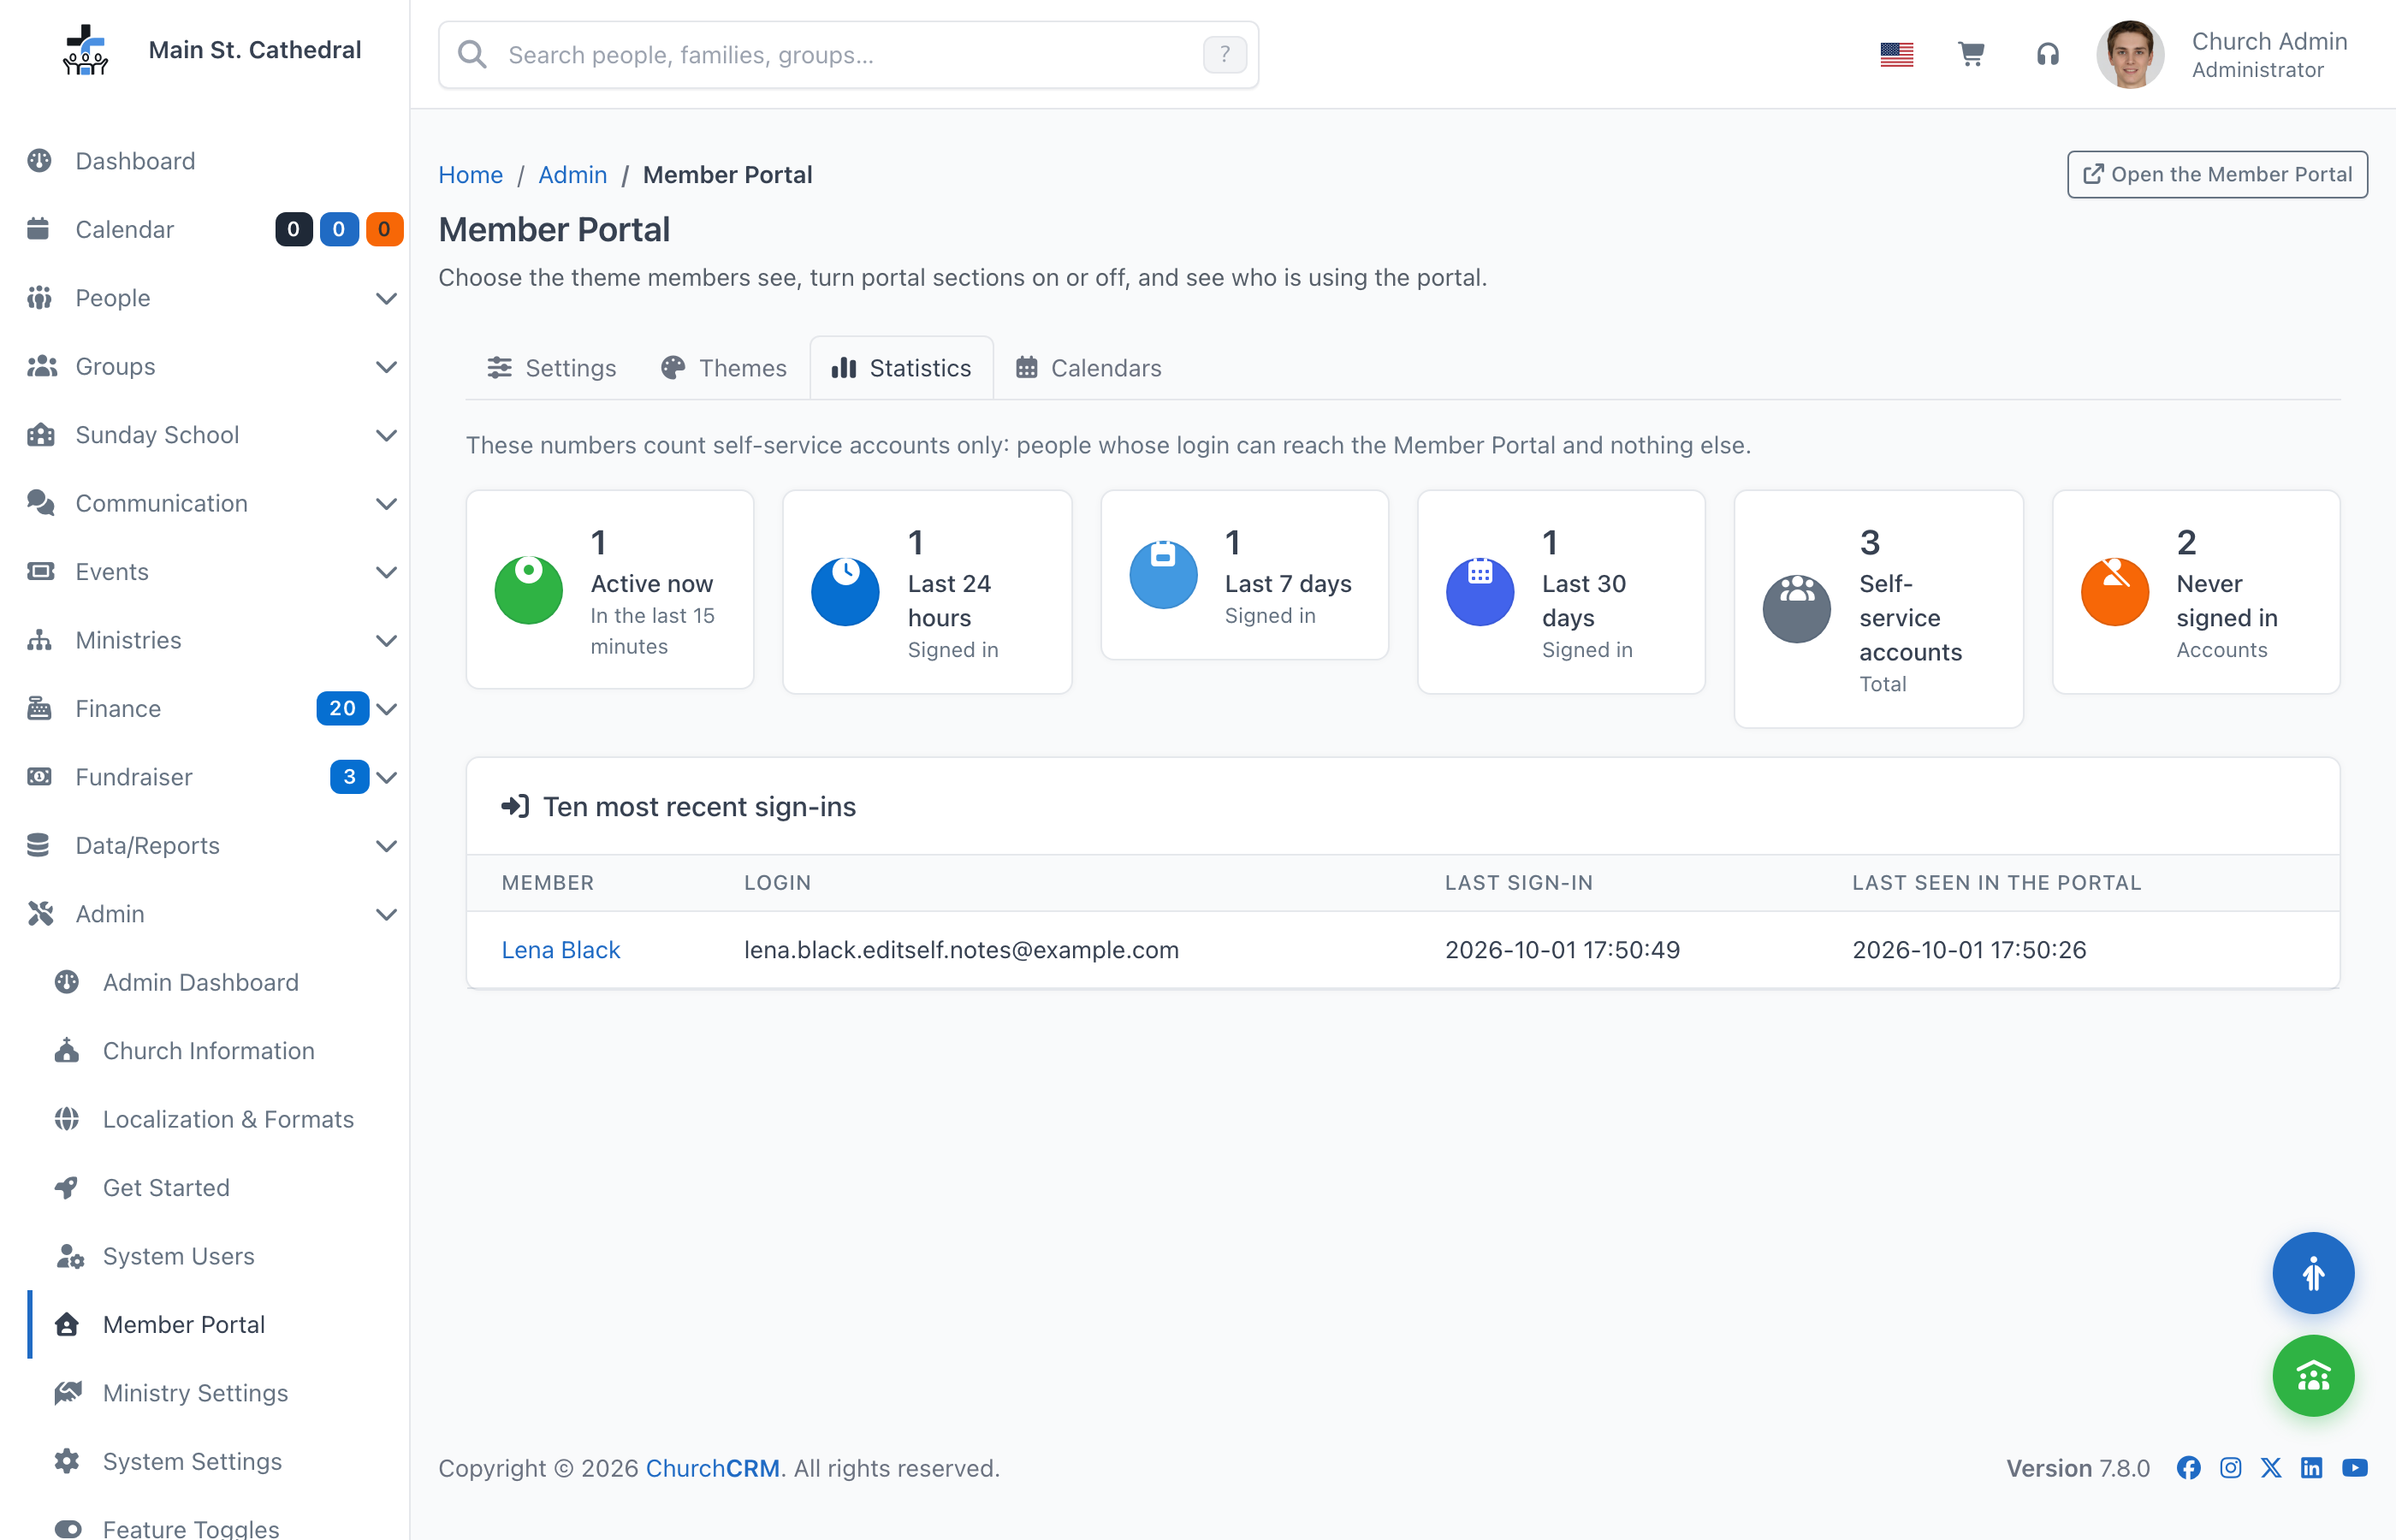
Task: Open Church Information in the sidebar
Action: point(205,1051)
